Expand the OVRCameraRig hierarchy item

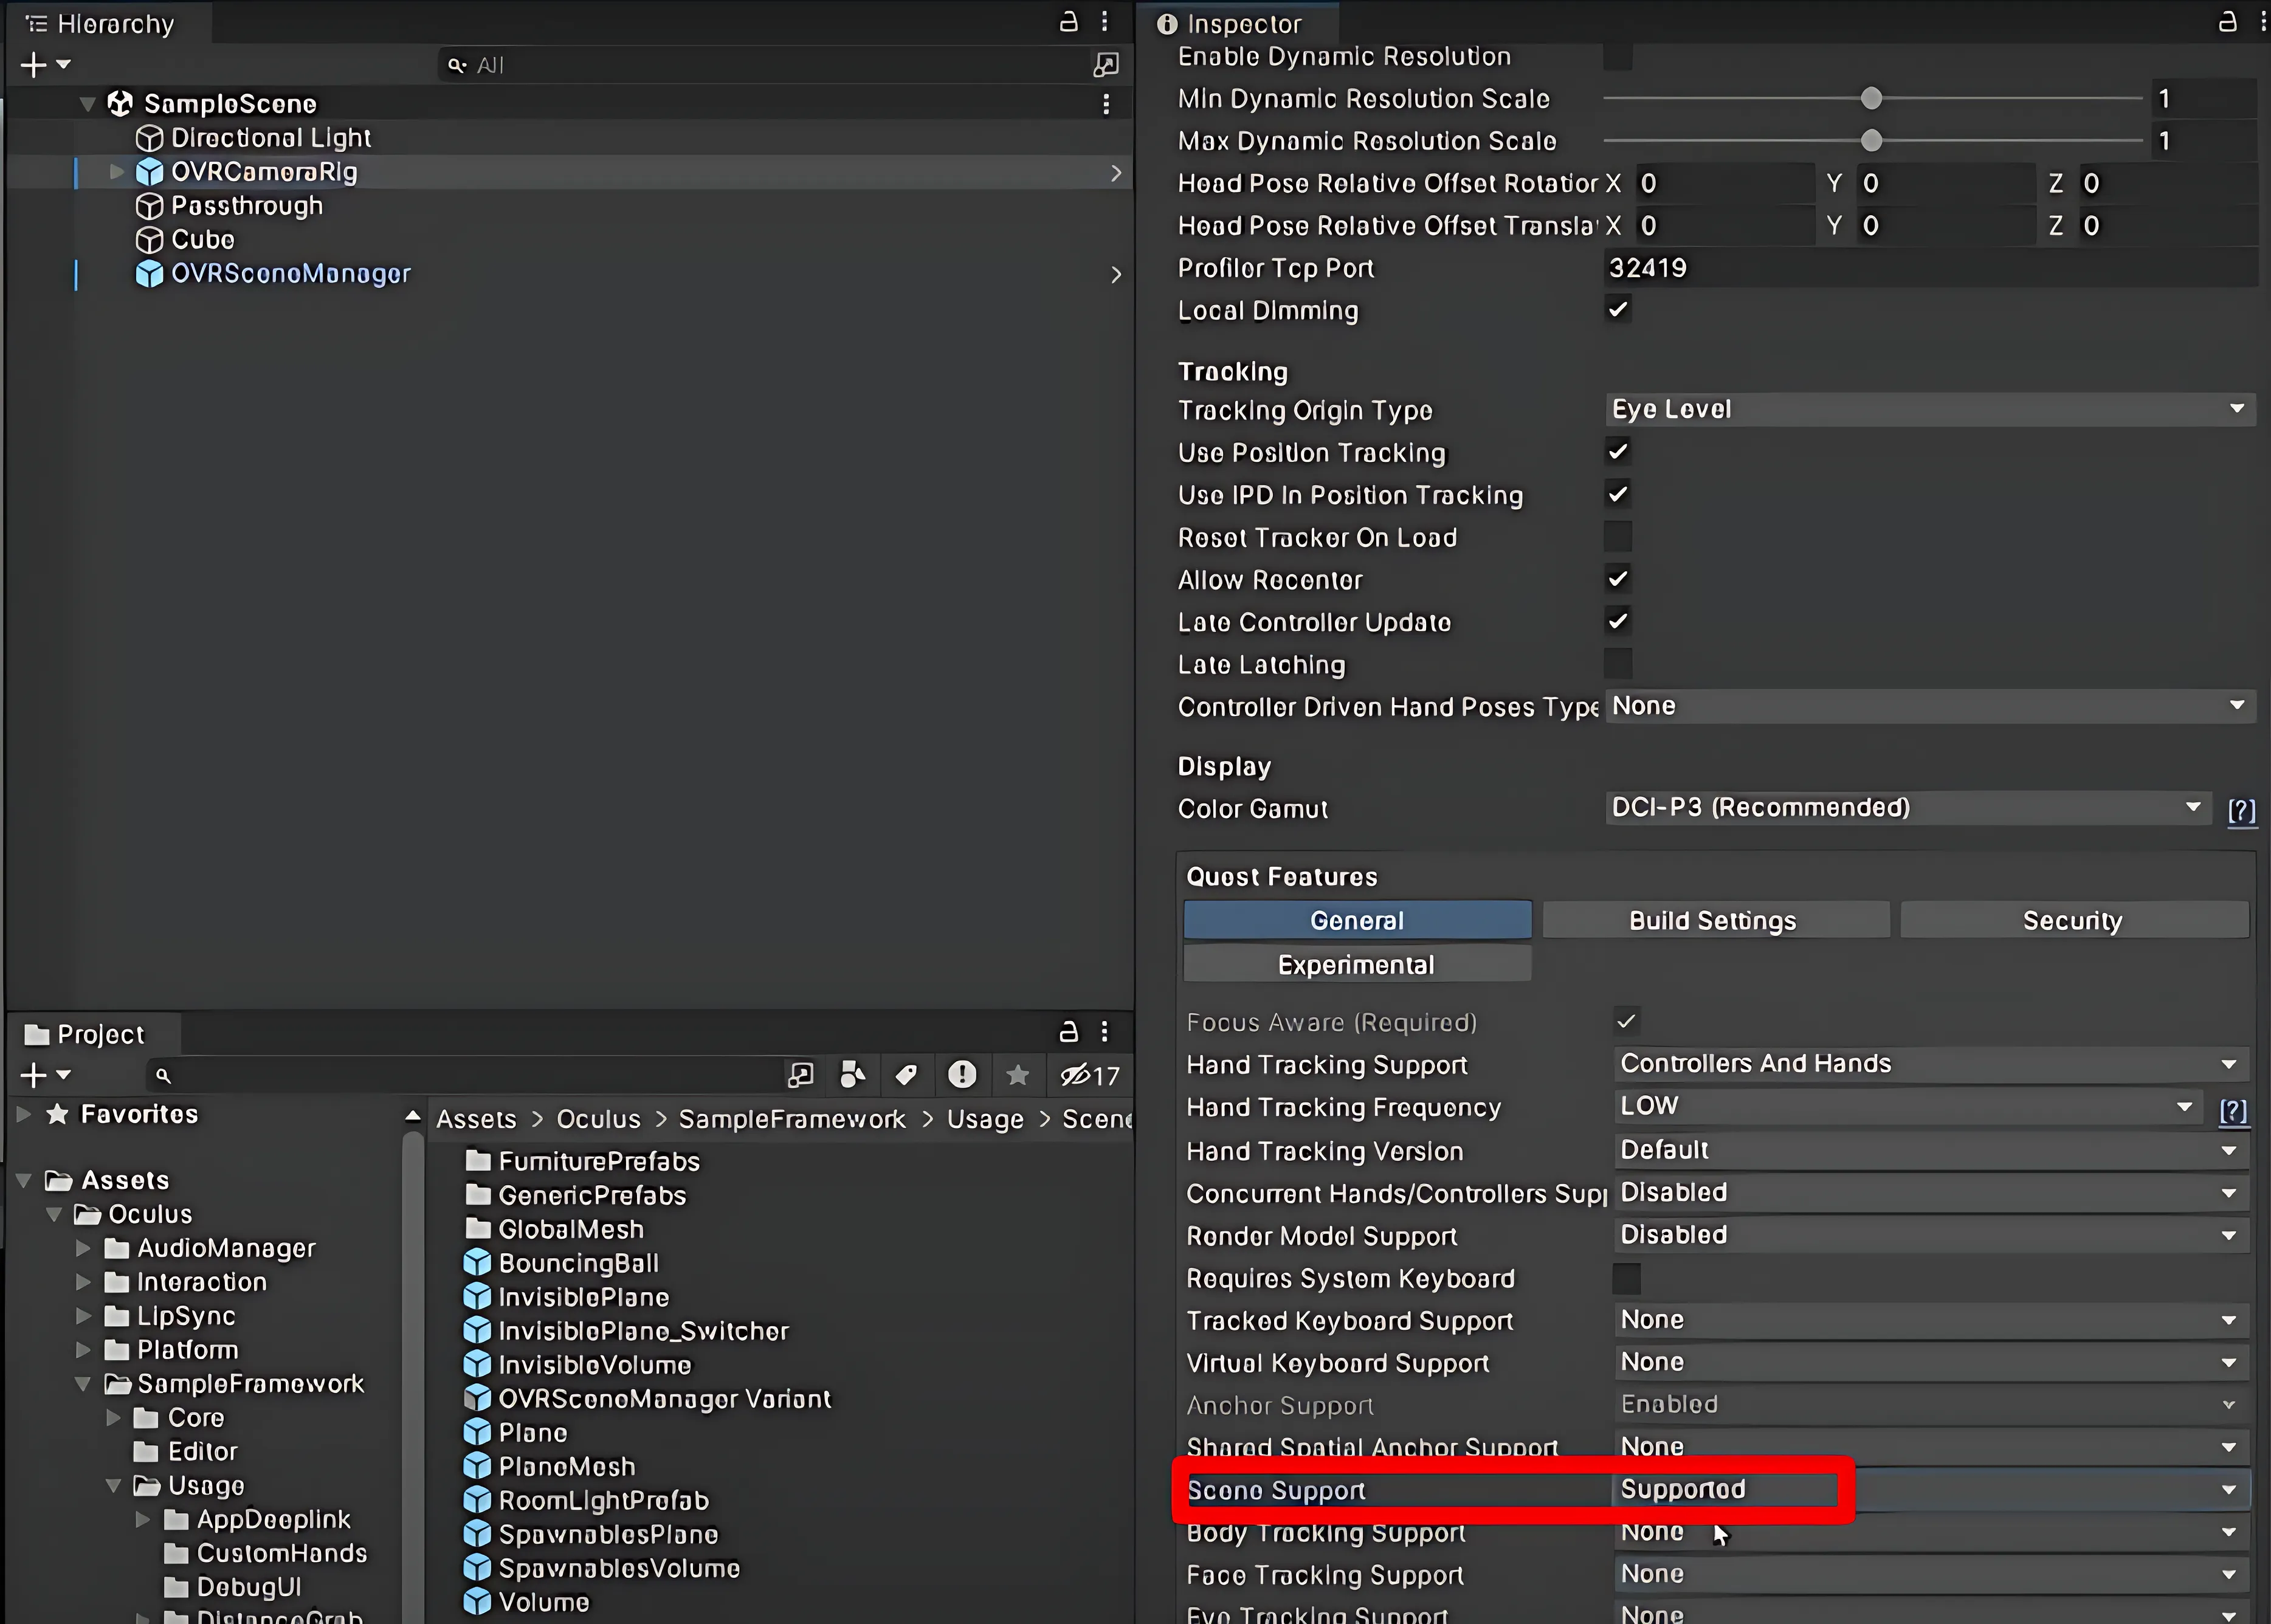click(x=116, y=172)
